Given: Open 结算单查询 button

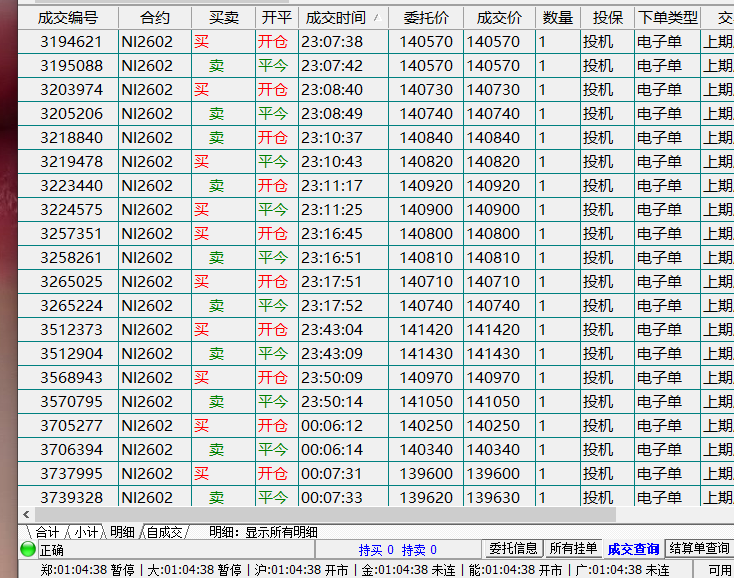Looking at the screenshot, I should (x=699, y=549).
